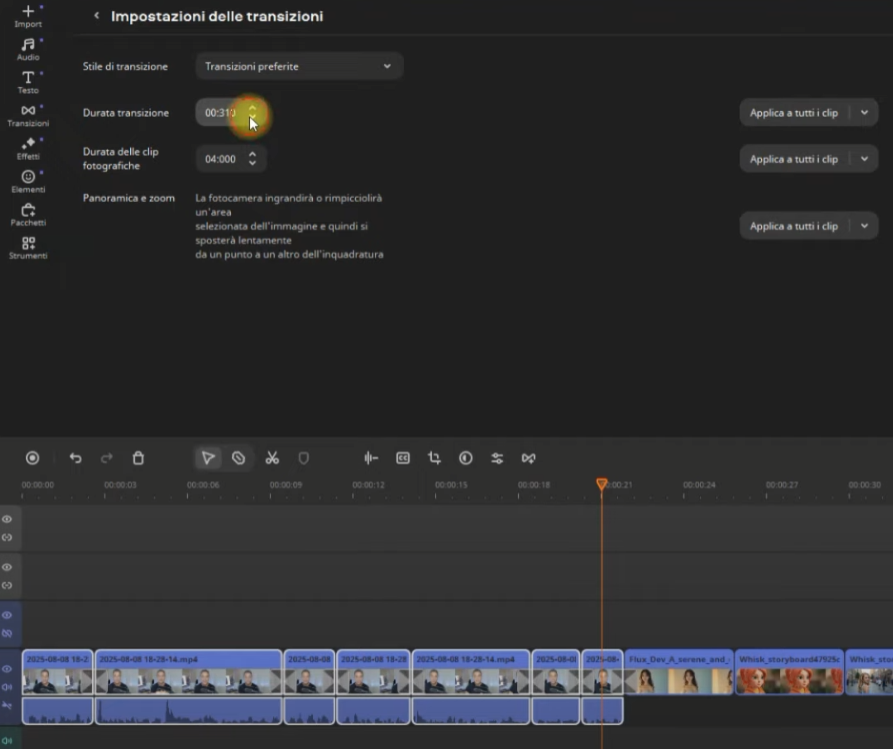Image resolution: width=893 pixels, height=749 pixels.
Task: Increase photo clip duration with up arrow
Action: pyautogui.click(x=252, y=154)
